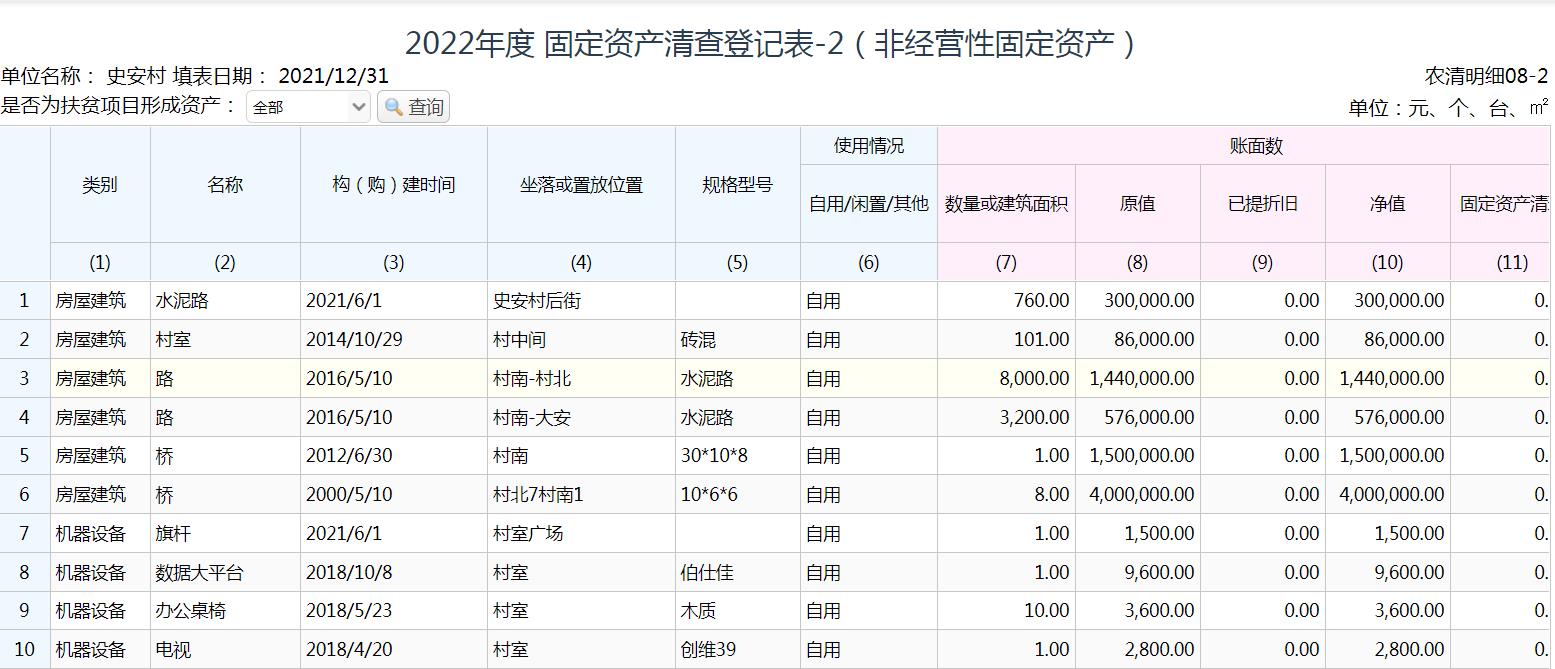Select row number 3 in the table
This screenshot has width=1555, height=669.
click(x=25, y=379)
